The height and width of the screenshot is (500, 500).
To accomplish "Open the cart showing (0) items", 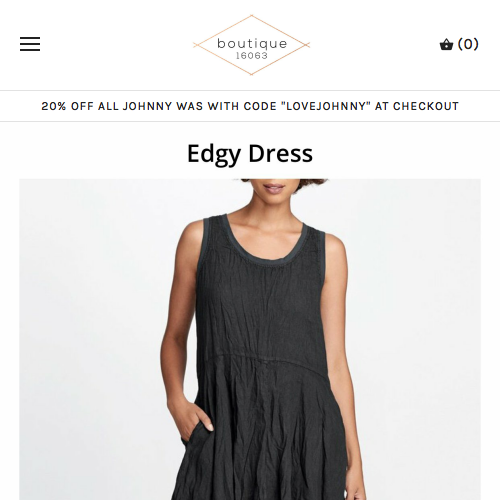I will [459, 44].
